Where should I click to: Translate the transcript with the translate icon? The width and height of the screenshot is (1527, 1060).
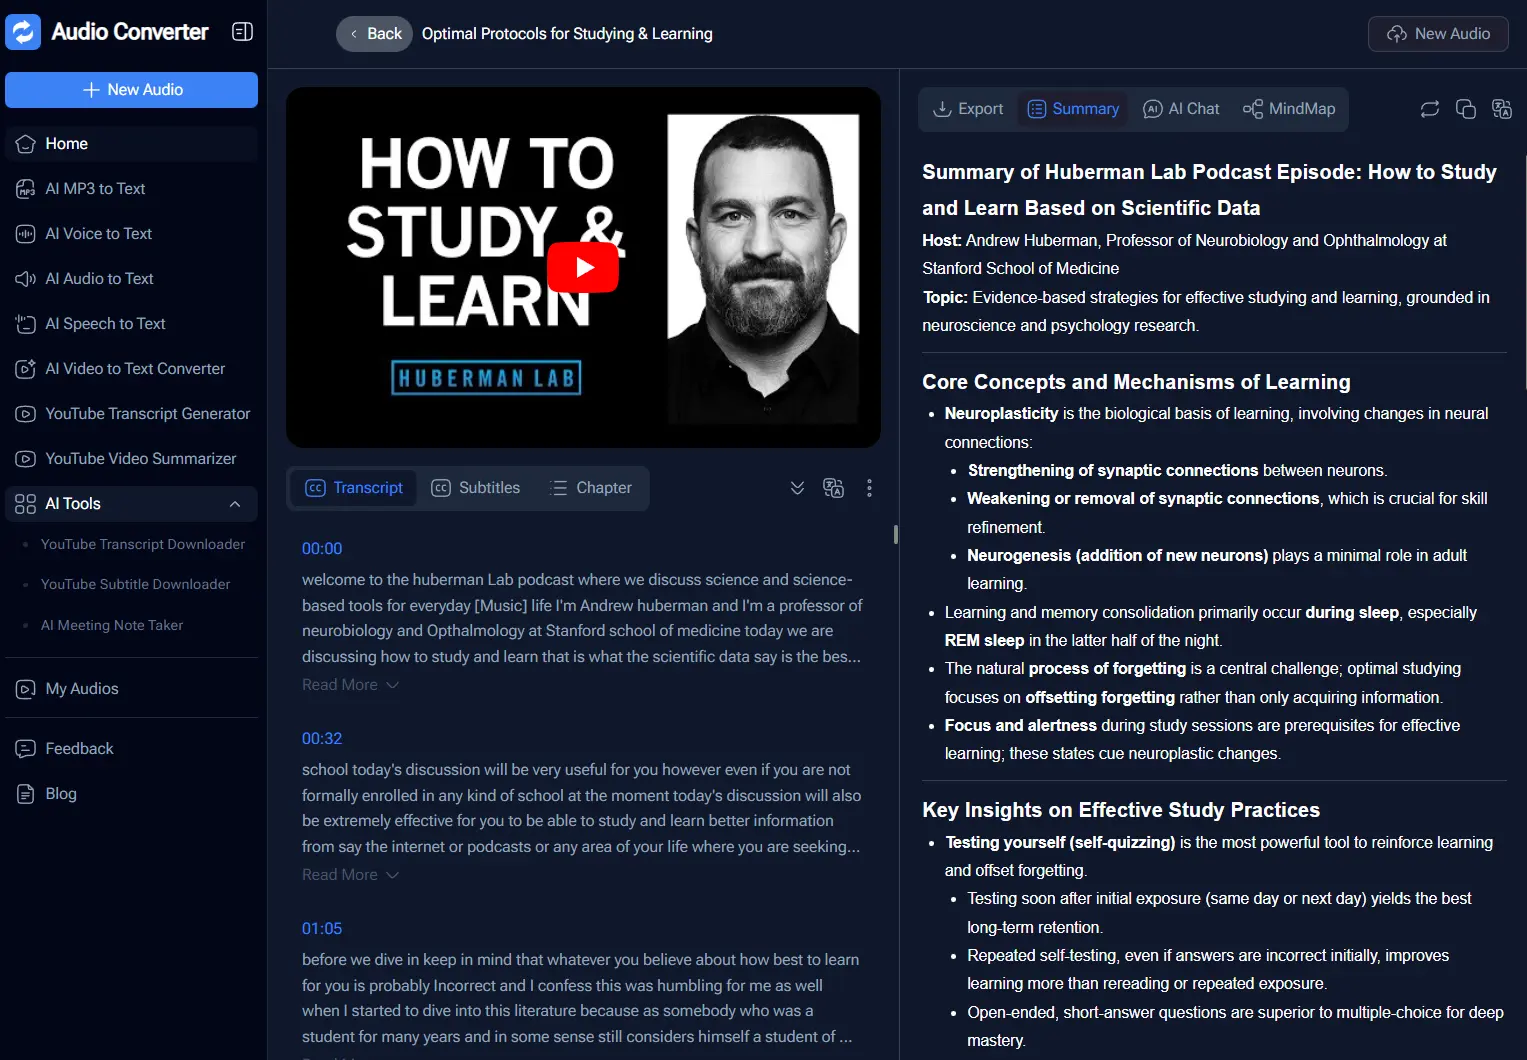(x=833, y=488)
